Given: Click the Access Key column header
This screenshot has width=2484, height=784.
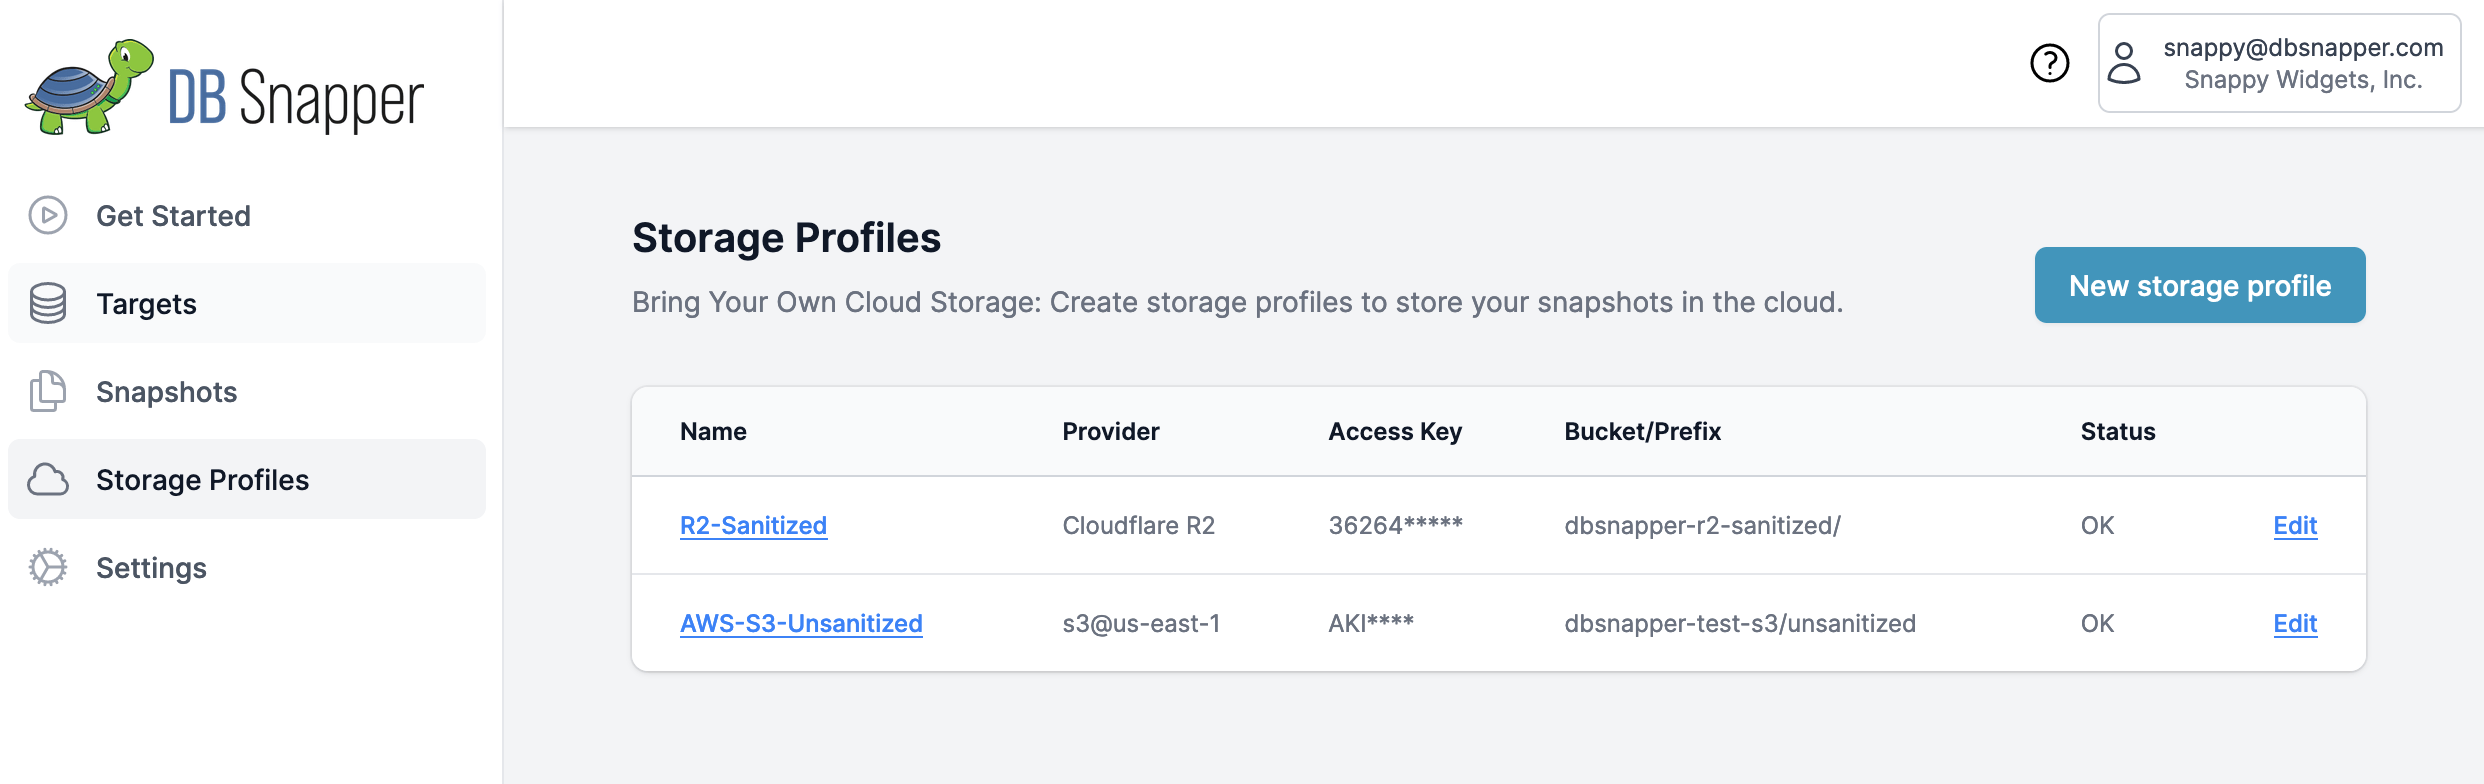Looking at the screenshot, I should [1395, 431].
